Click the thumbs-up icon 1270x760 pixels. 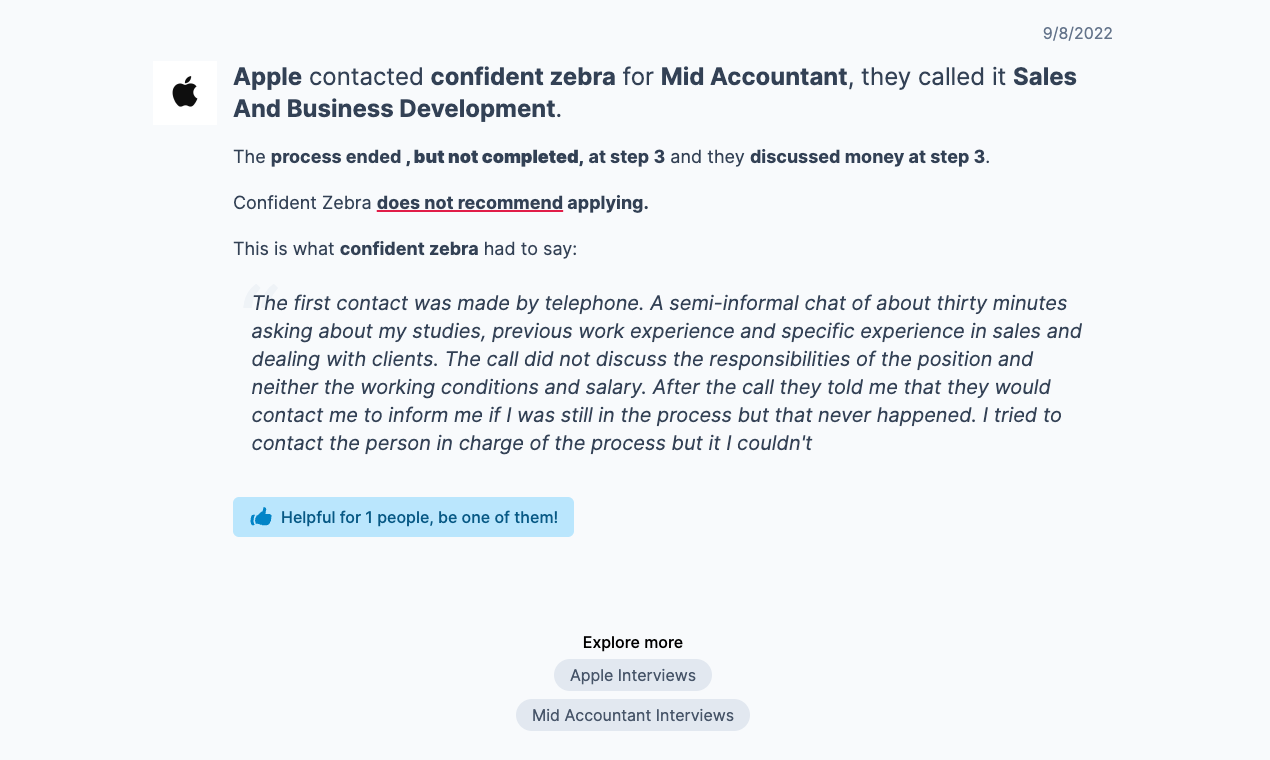pos(261,517)
